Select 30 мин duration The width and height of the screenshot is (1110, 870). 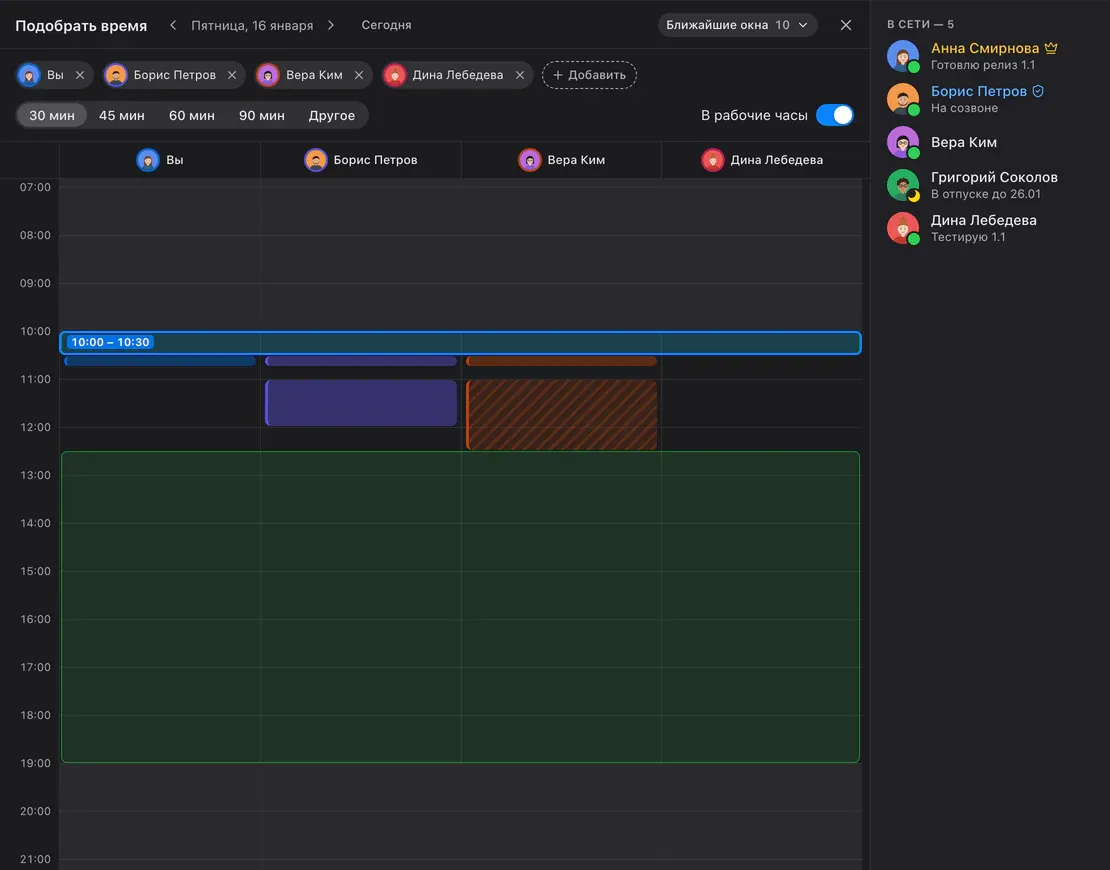[x=52, y=115]
